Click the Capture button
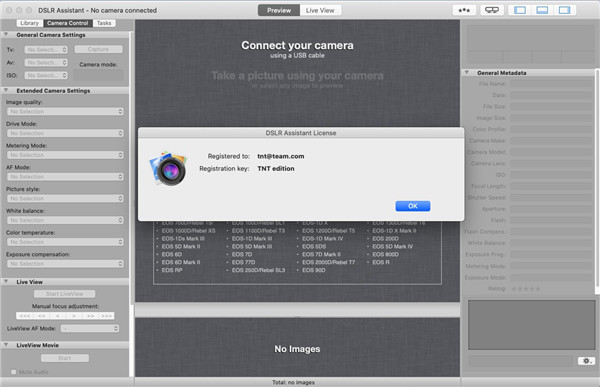 click(x=98, y=49)
